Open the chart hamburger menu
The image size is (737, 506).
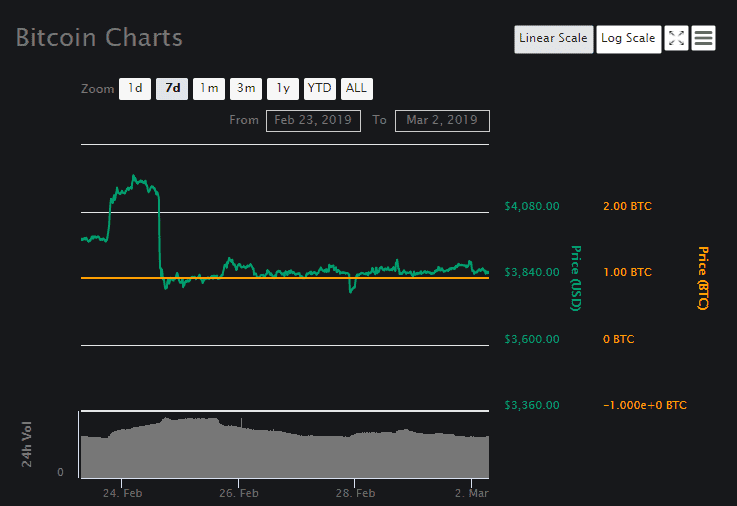(703, 38)
